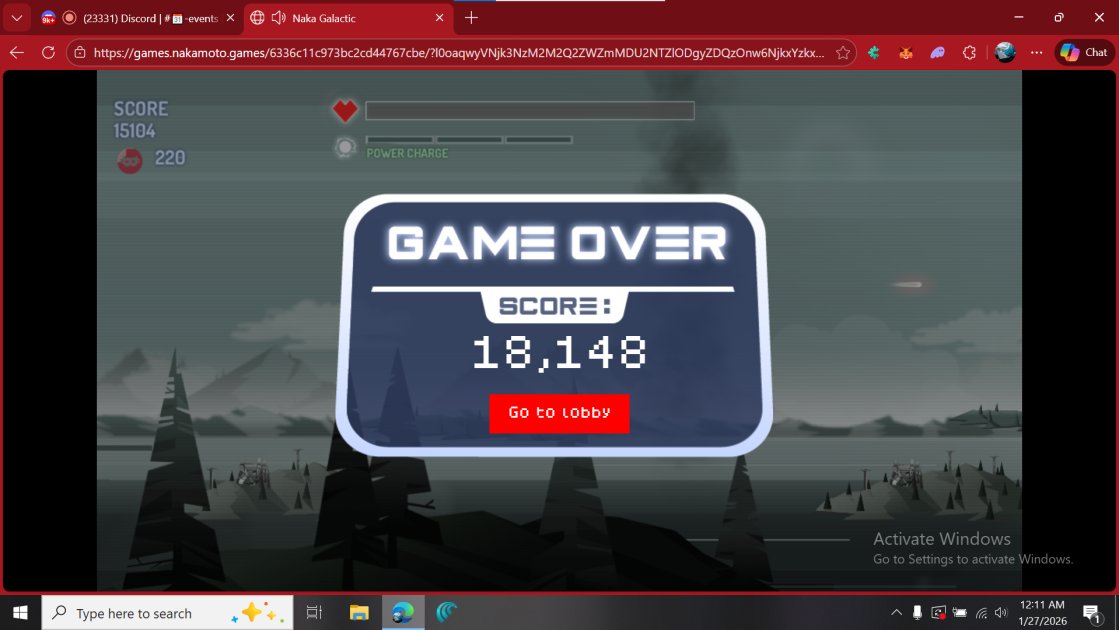Screen dimensions: 1119x630
Task: Click the taskbar search box
Action: pos(167,612)
